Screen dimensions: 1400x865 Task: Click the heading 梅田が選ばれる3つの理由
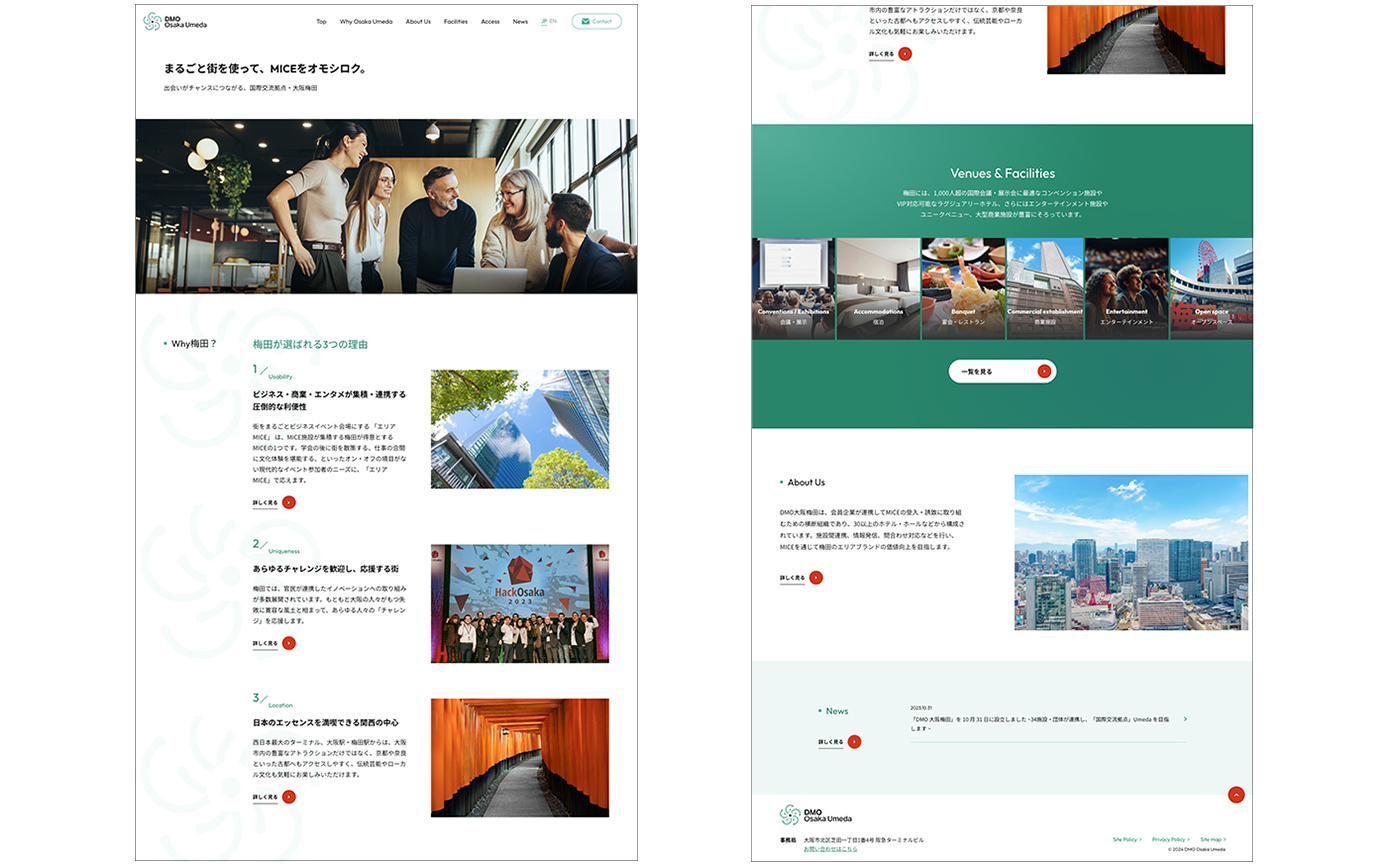point(310,344)
